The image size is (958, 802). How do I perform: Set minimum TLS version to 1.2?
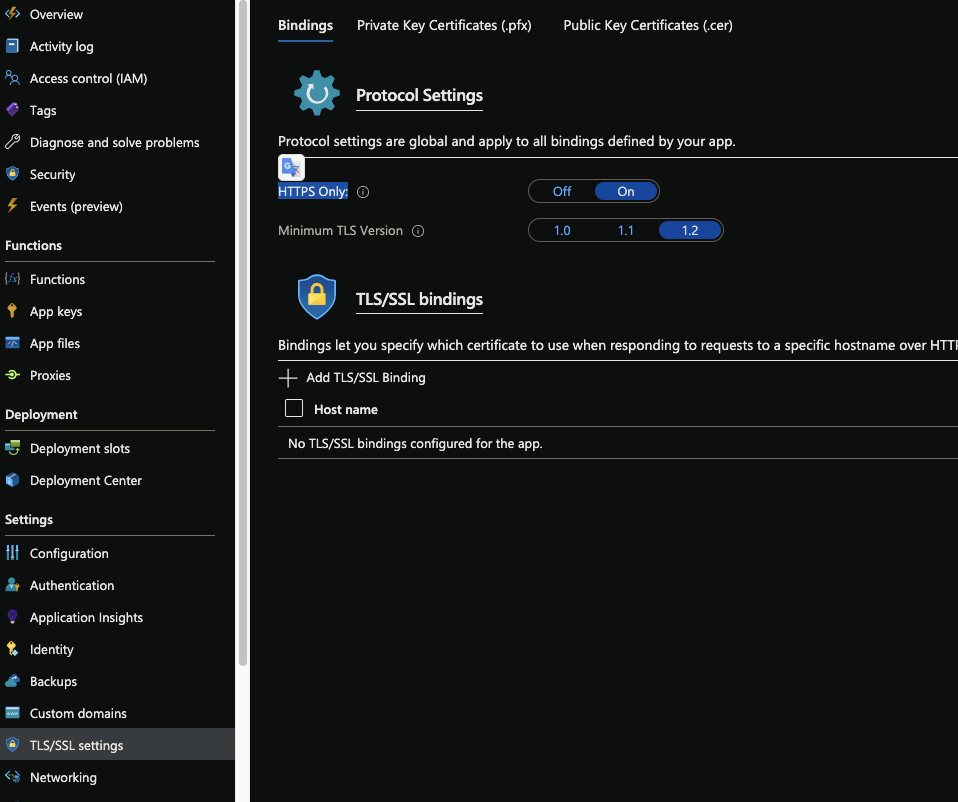coord(690,230)
